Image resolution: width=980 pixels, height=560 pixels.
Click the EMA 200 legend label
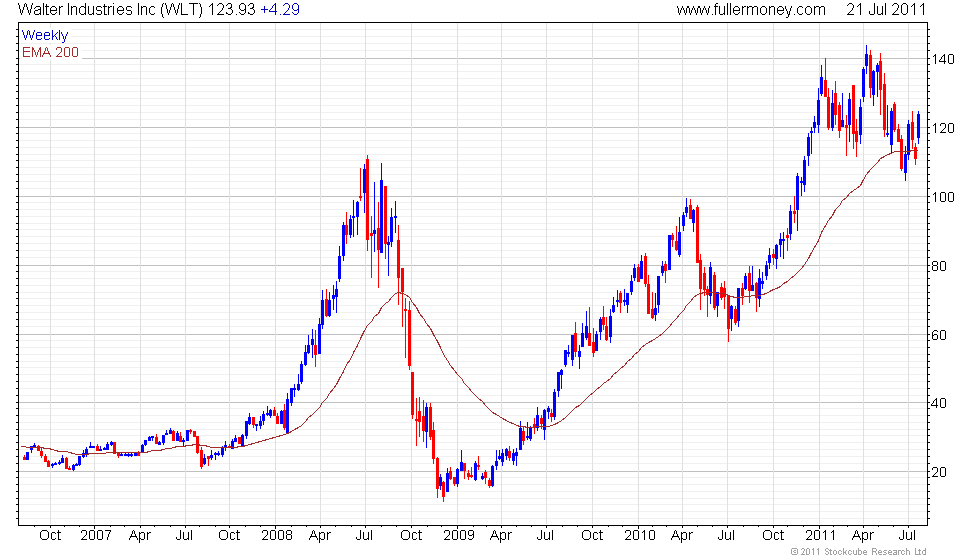[51, 52]
